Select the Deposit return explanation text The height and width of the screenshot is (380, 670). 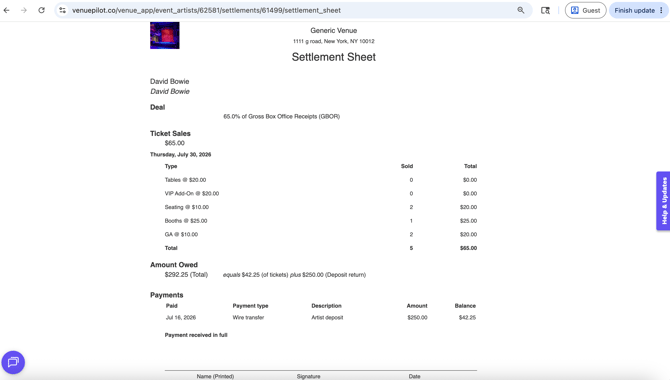click(294, 275)
